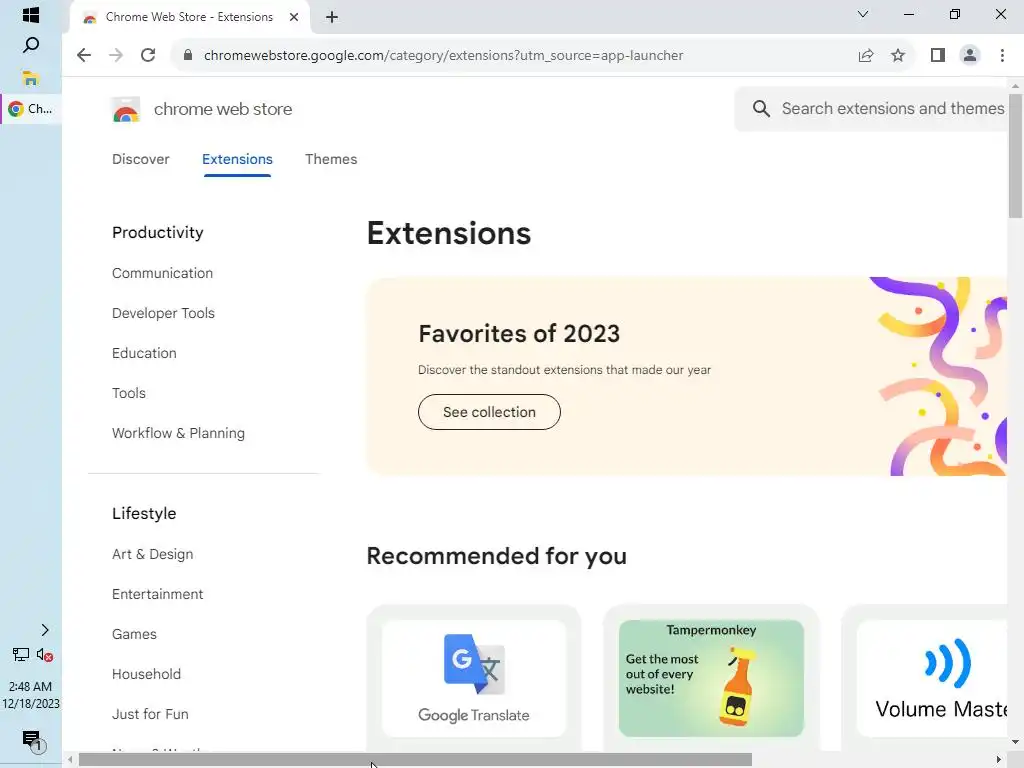Click the Favorites of 2023 heading
This screenshot has height=768, width=1024.
pos(519,334)
